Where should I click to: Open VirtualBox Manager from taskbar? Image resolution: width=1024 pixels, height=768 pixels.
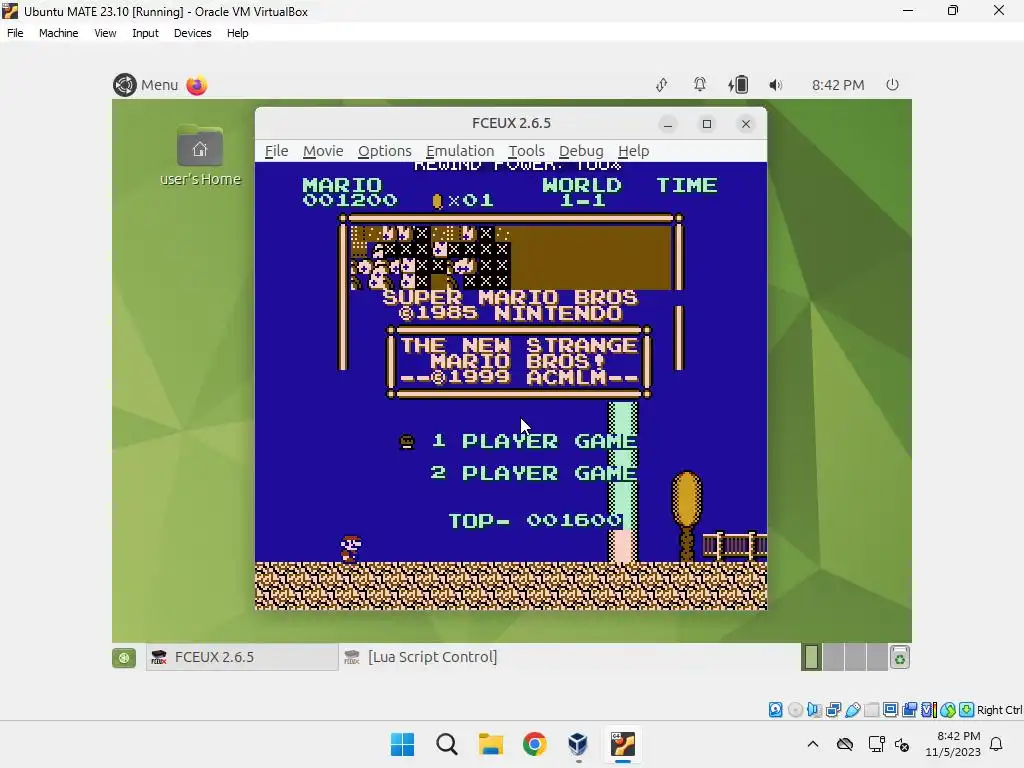(x=578, y=744)
